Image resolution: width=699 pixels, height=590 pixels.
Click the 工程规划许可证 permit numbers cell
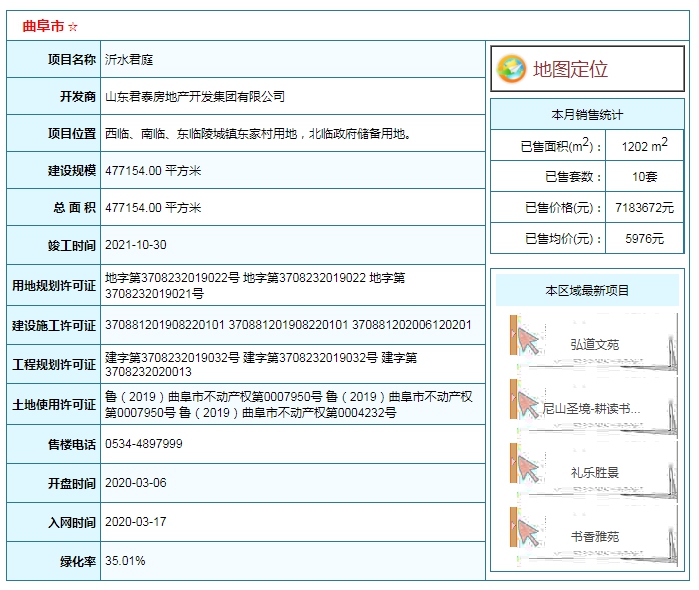point(293,364)
